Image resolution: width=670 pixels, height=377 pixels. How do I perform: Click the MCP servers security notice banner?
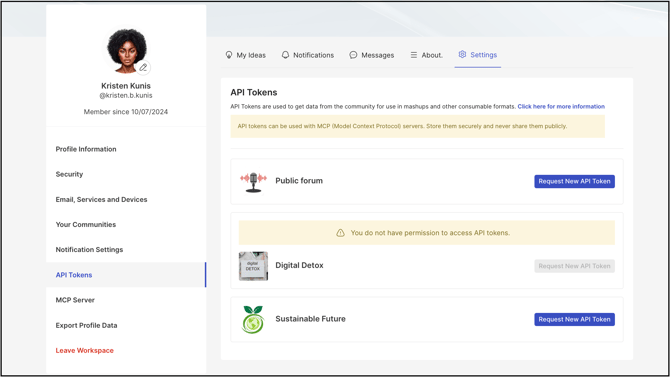point(417,127)
